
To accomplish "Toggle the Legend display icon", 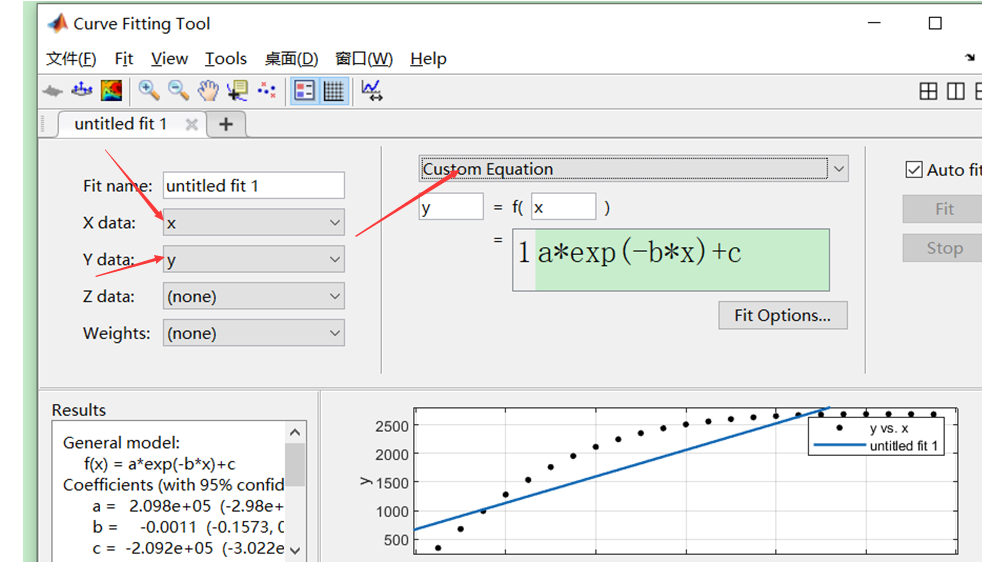I will coord(304,91).
